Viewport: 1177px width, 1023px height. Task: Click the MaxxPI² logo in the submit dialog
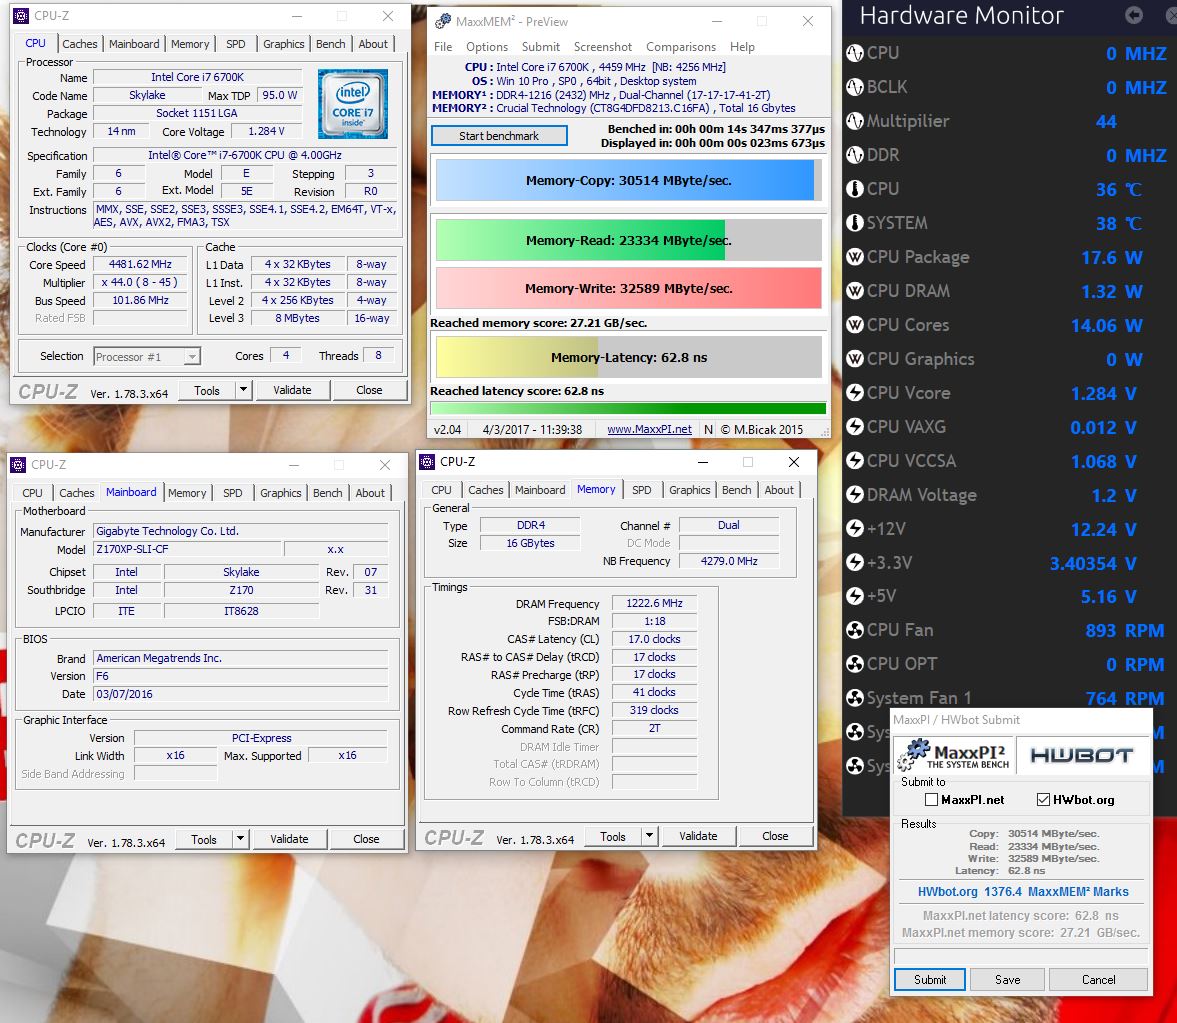click(953, 755)
